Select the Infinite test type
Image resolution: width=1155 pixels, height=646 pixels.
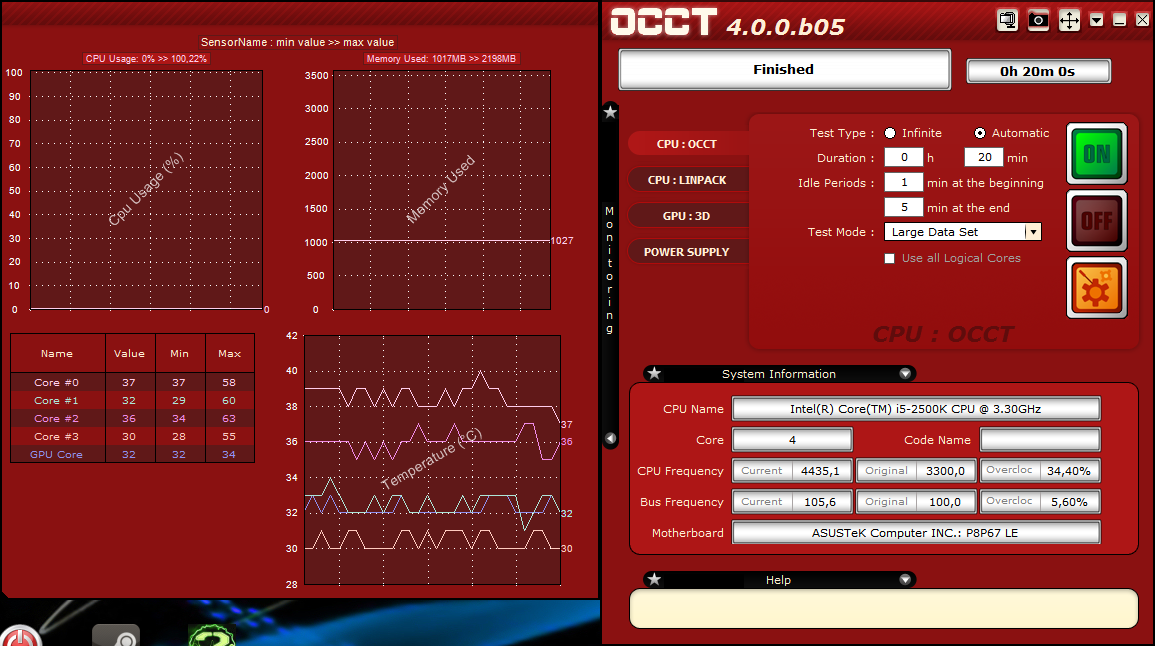[x=890, y=133]
